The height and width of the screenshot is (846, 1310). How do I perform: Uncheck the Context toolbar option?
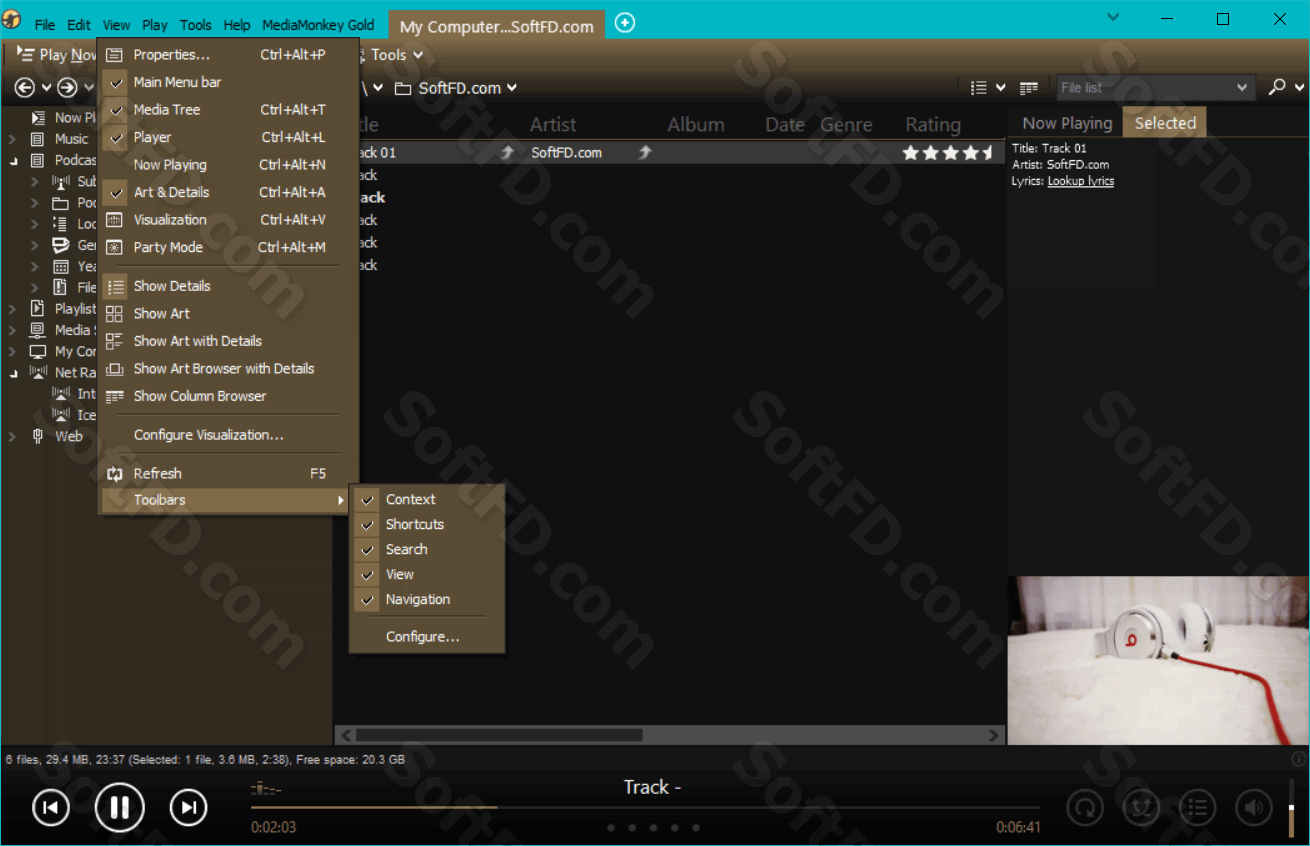tap(427, 499)
